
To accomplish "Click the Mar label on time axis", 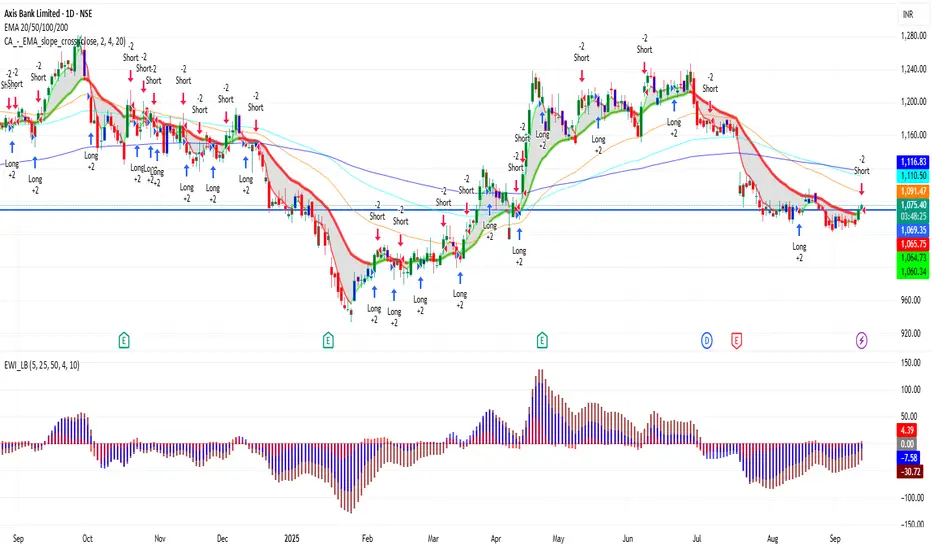I will [433, 539].
